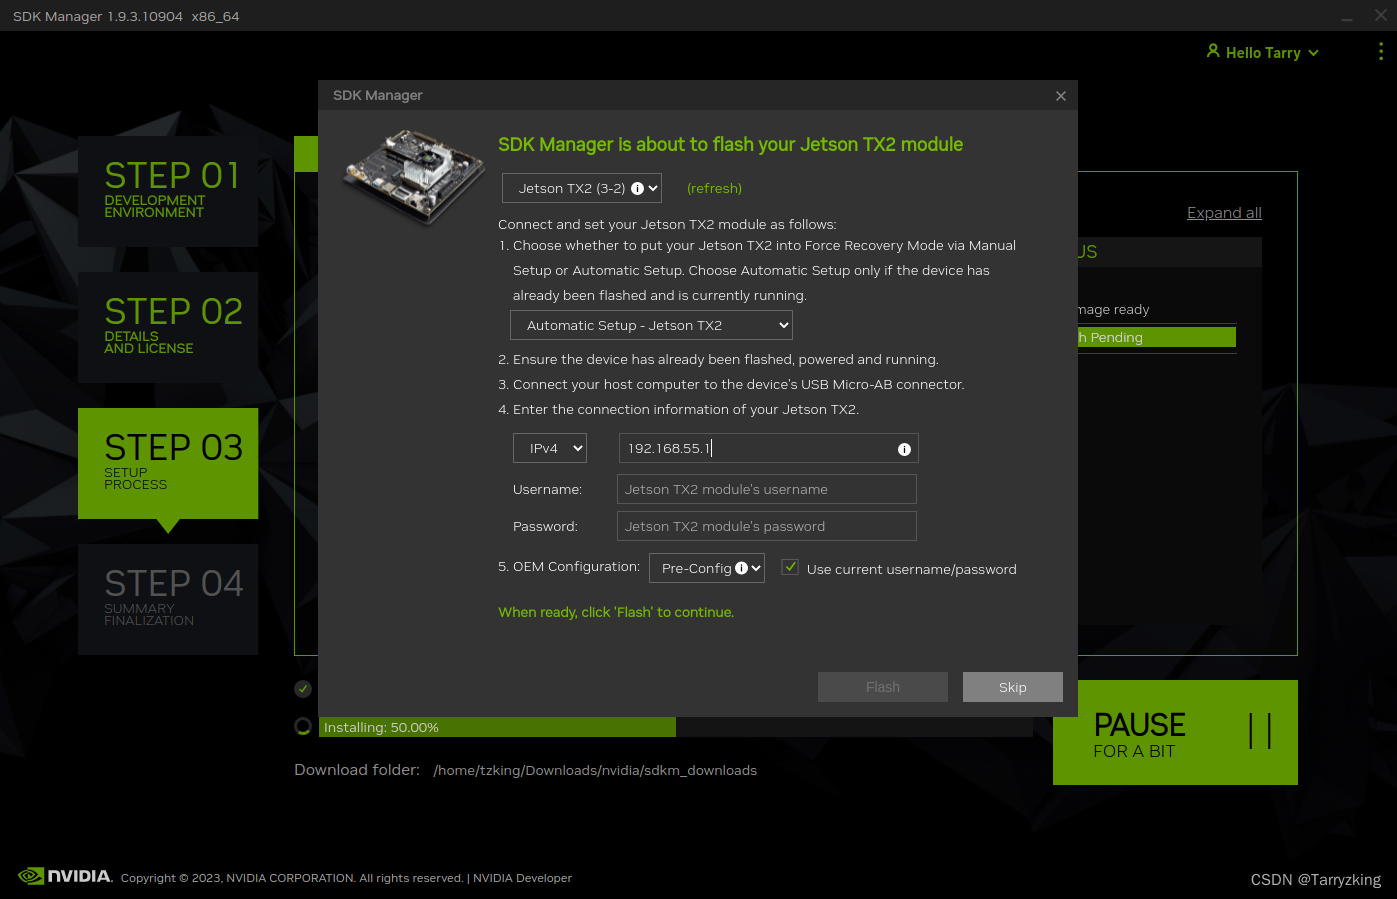Click the info icon inside the IP address field

904,449
